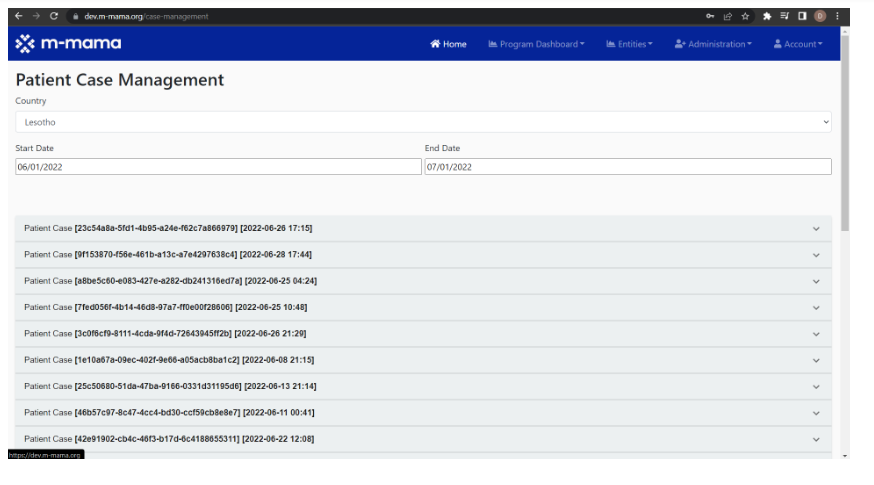Image resolution: width=874 pixels, height=485 pixels.
Task: Open the Entities menu
Action: coord(629,44)
